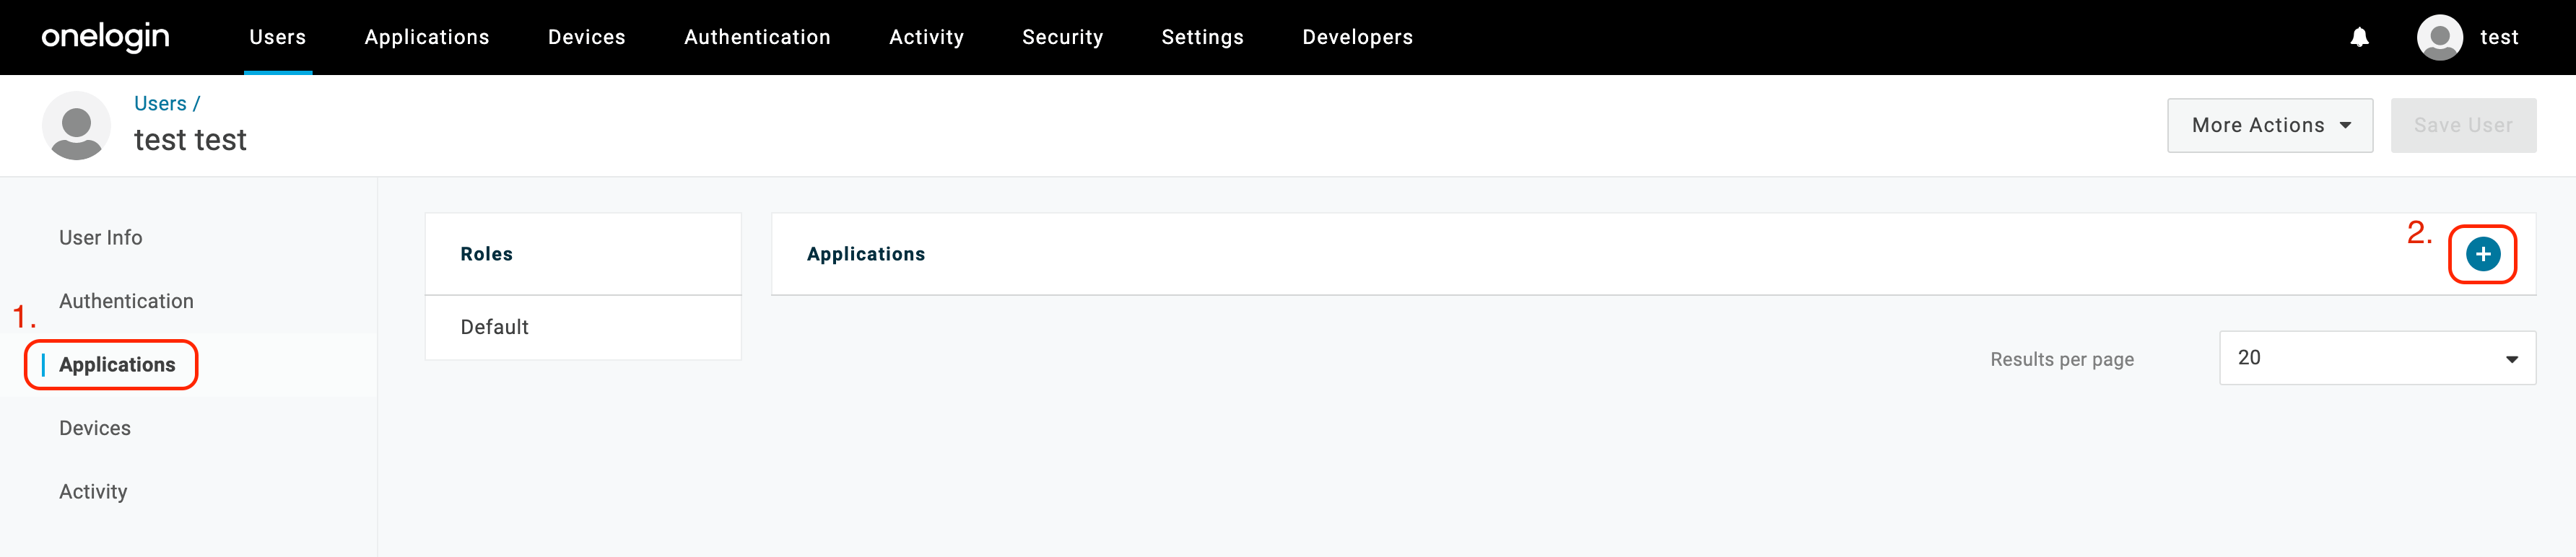The image size is (2576, 557).
Task: Expand the More Actions dropdown
Action: point(2270,125)
